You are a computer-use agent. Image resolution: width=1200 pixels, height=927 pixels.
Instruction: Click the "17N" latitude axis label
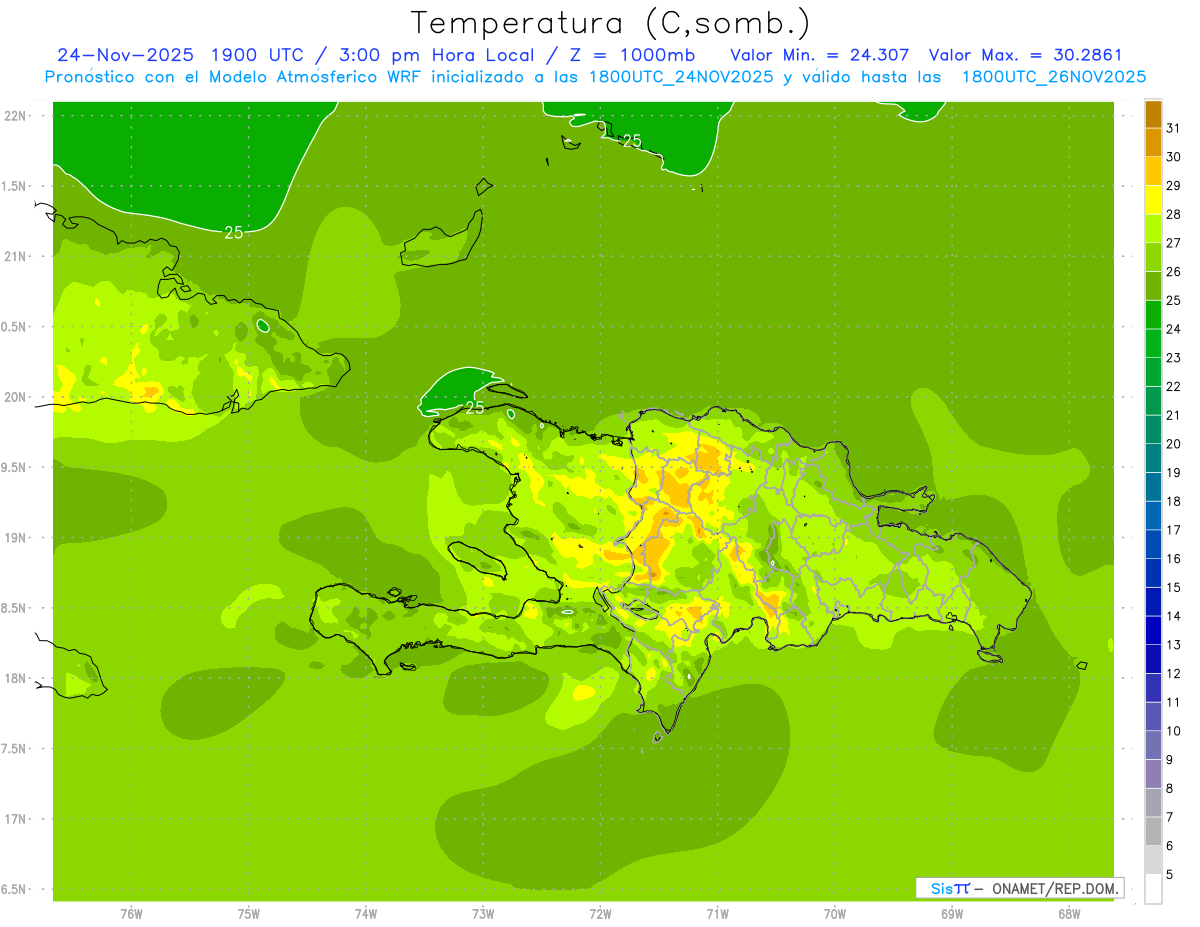tap(16, 819)
